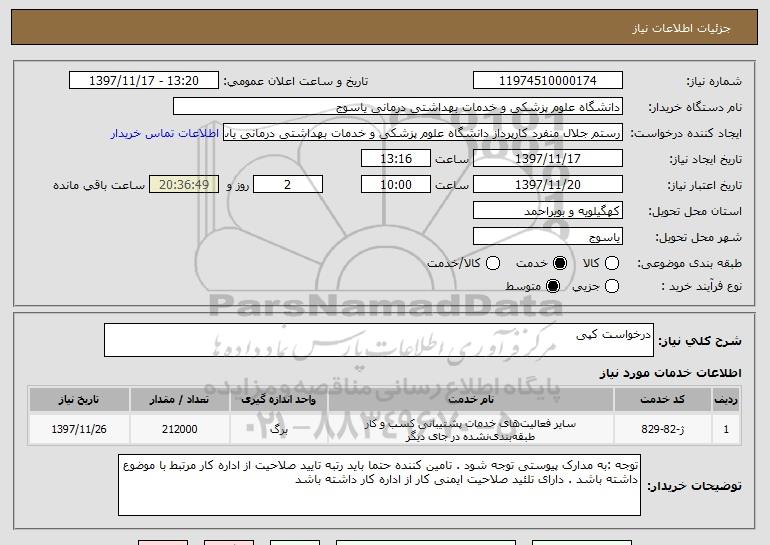
Task: Click the validity time field 10:00
Action: (x=396, y=185)
